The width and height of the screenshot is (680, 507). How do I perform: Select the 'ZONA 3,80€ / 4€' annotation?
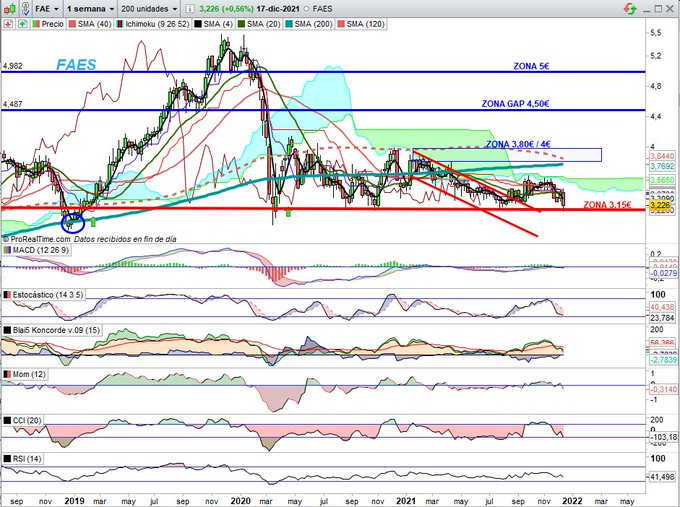pyautogui.click(x=518, y=144)
